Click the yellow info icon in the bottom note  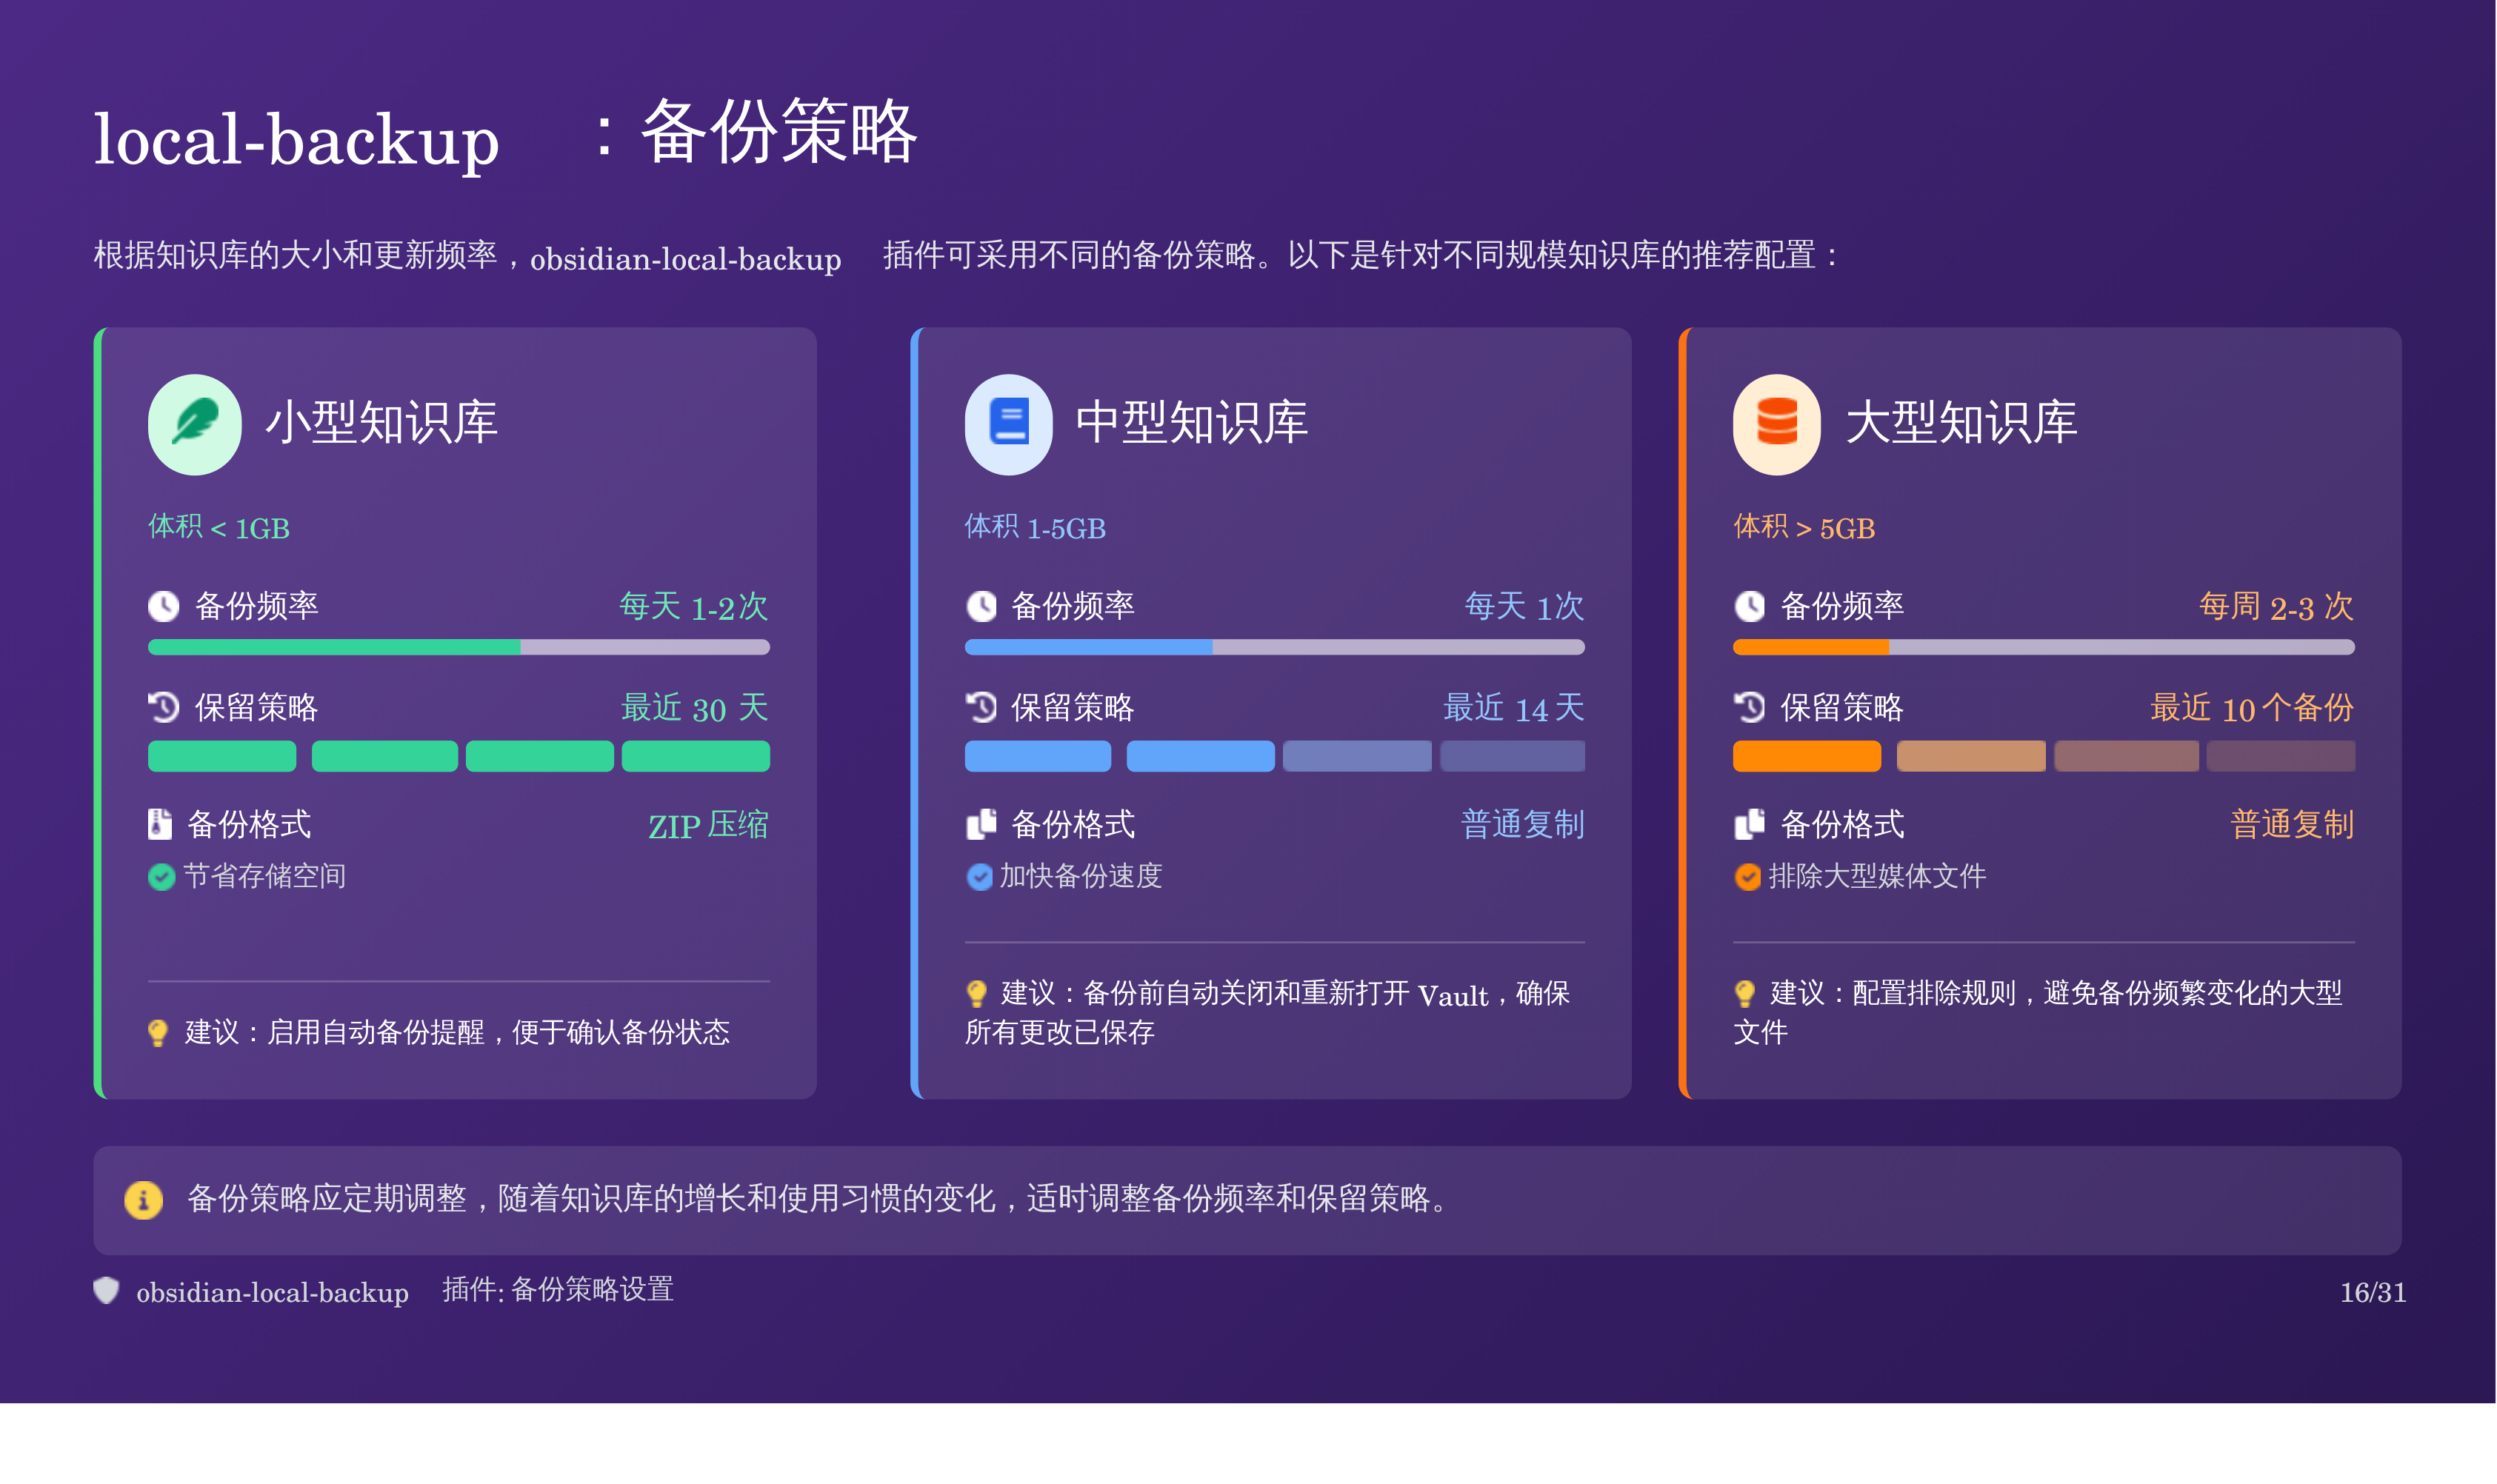coord(143,1199)
